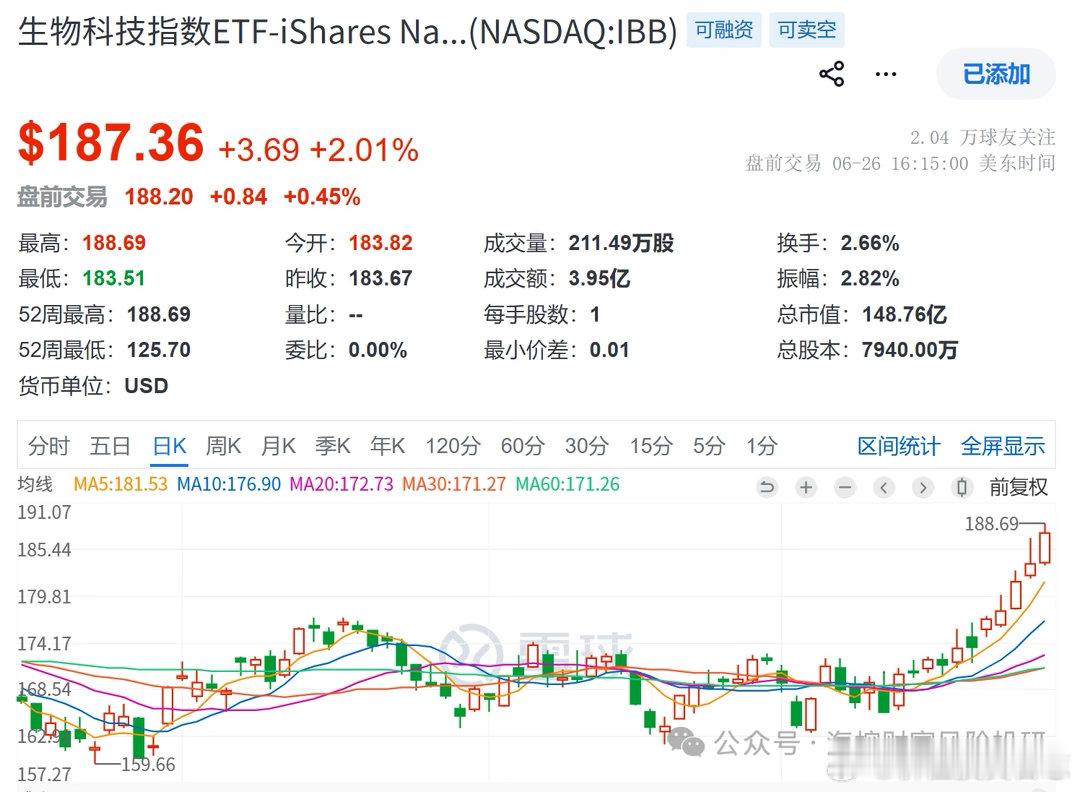Click the 已添加 button
This screenshot has height=792, width=1080.
pos(996,74)
